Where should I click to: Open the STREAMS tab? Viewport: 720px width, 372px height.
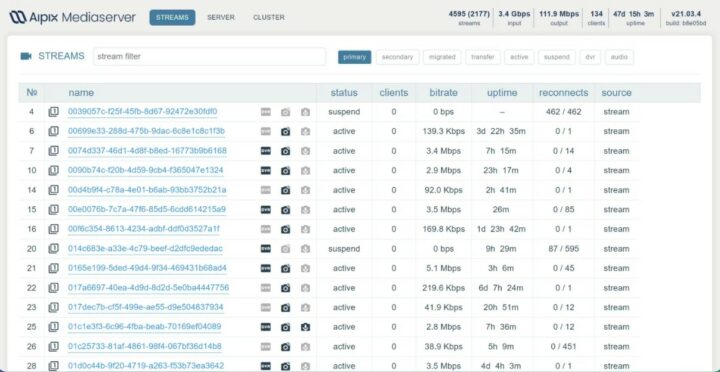pyautogui.click(x=172, y=17)
